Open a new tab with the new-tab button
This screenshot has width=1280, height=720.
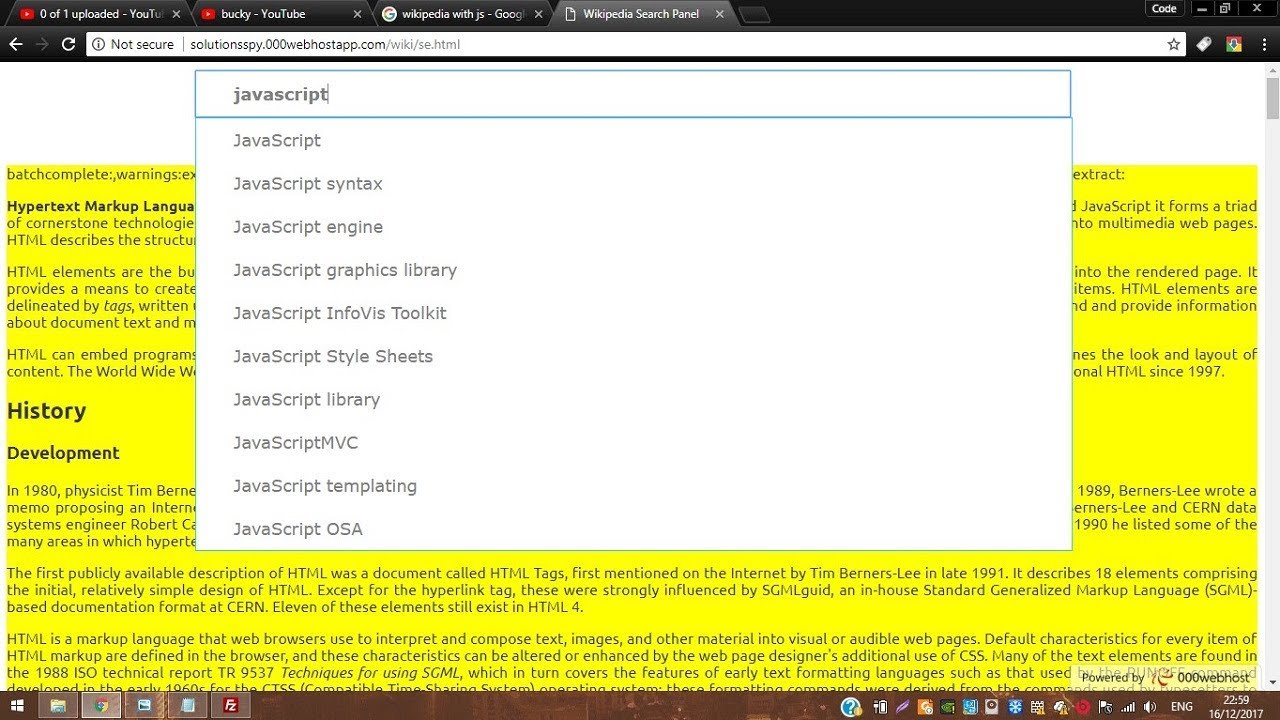(x=754, y=15)
